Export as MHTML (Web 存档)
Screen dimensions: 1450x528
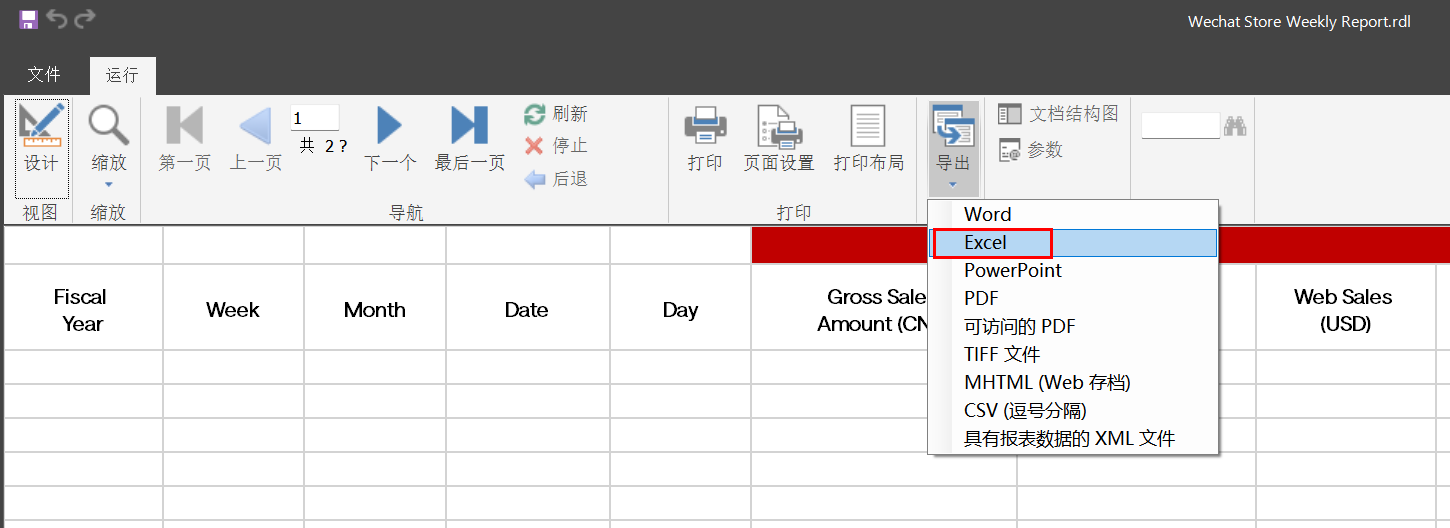1073,382
